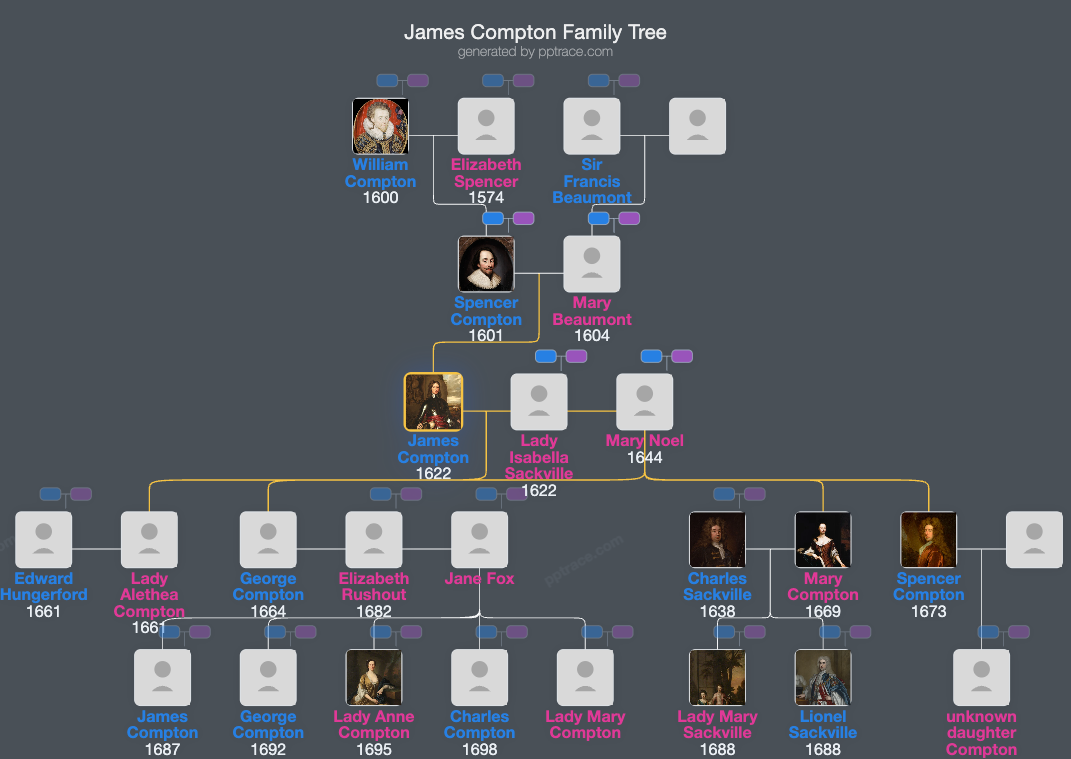Toggle the blue pill above James Compton 1687
Image resolution: width=1071 pixels, height=759 pixels.
coord(170,632)
